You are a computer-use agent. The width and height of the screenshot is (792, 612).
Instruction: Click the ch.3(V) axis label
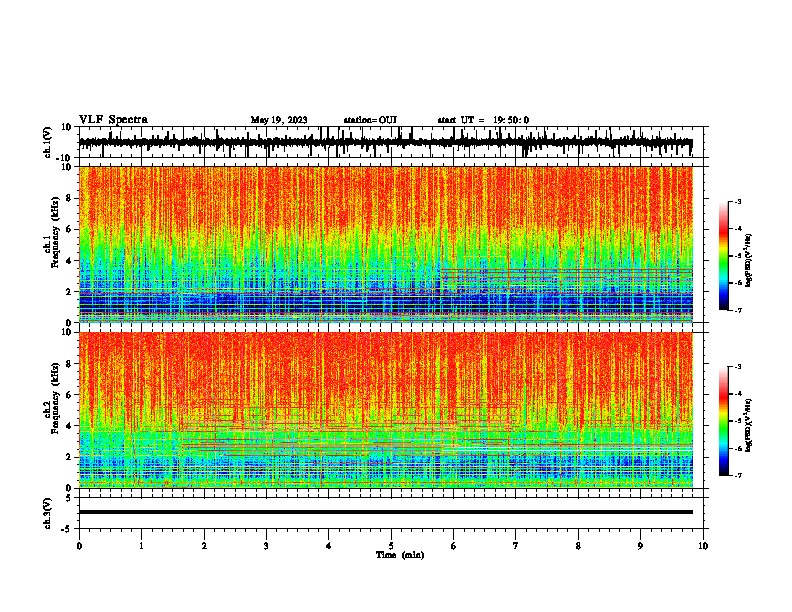[48, 513]
